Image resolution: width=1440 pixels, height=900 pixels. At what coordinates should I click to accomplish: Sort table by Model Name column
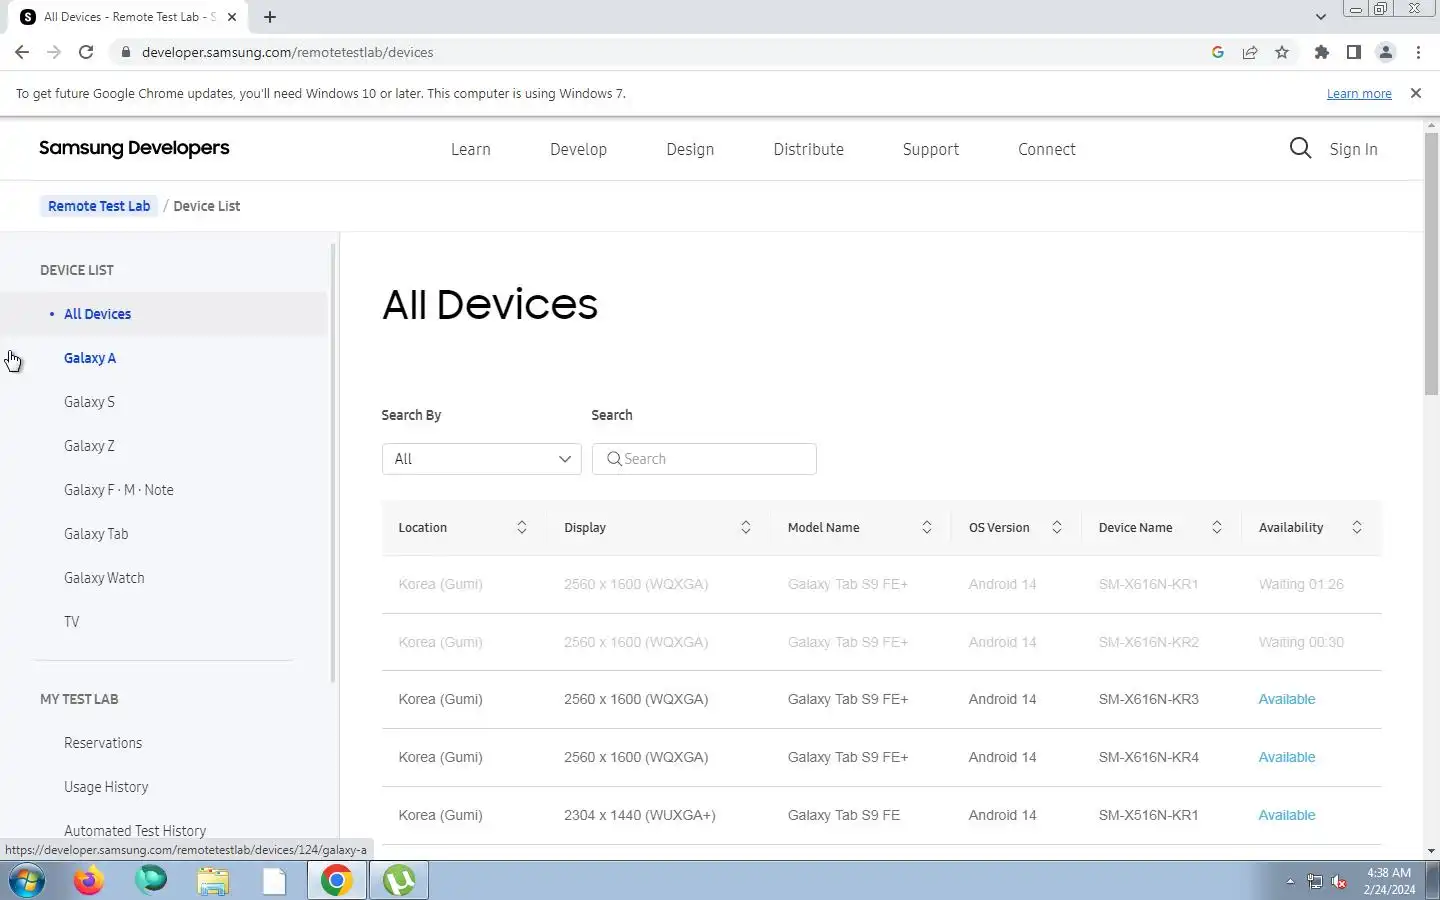926,527
